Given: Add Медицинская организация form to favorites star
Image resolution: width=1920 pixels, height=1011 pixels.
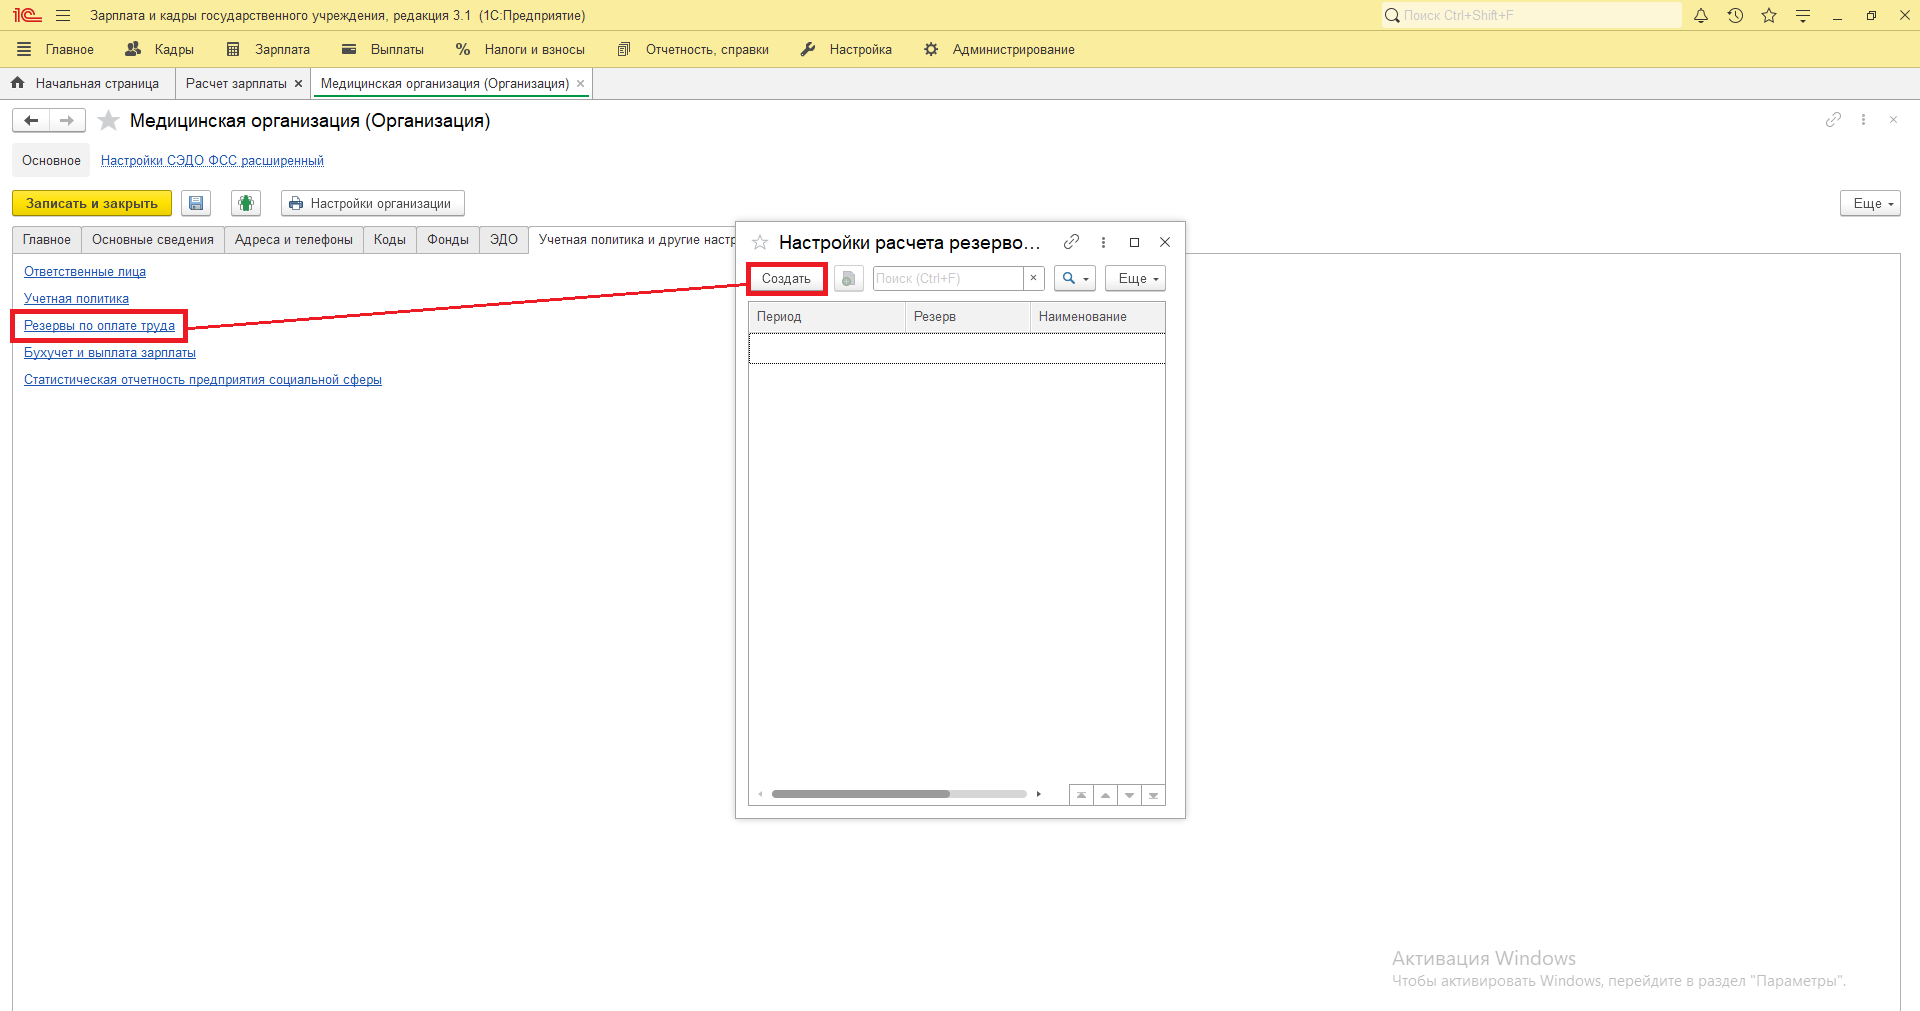Looking at the screenshot, I should click(108, 121).
